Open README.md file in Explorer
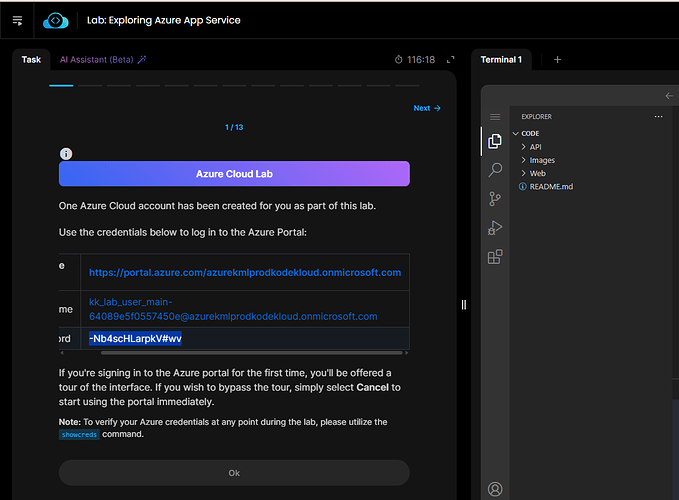 pos(550,186)
